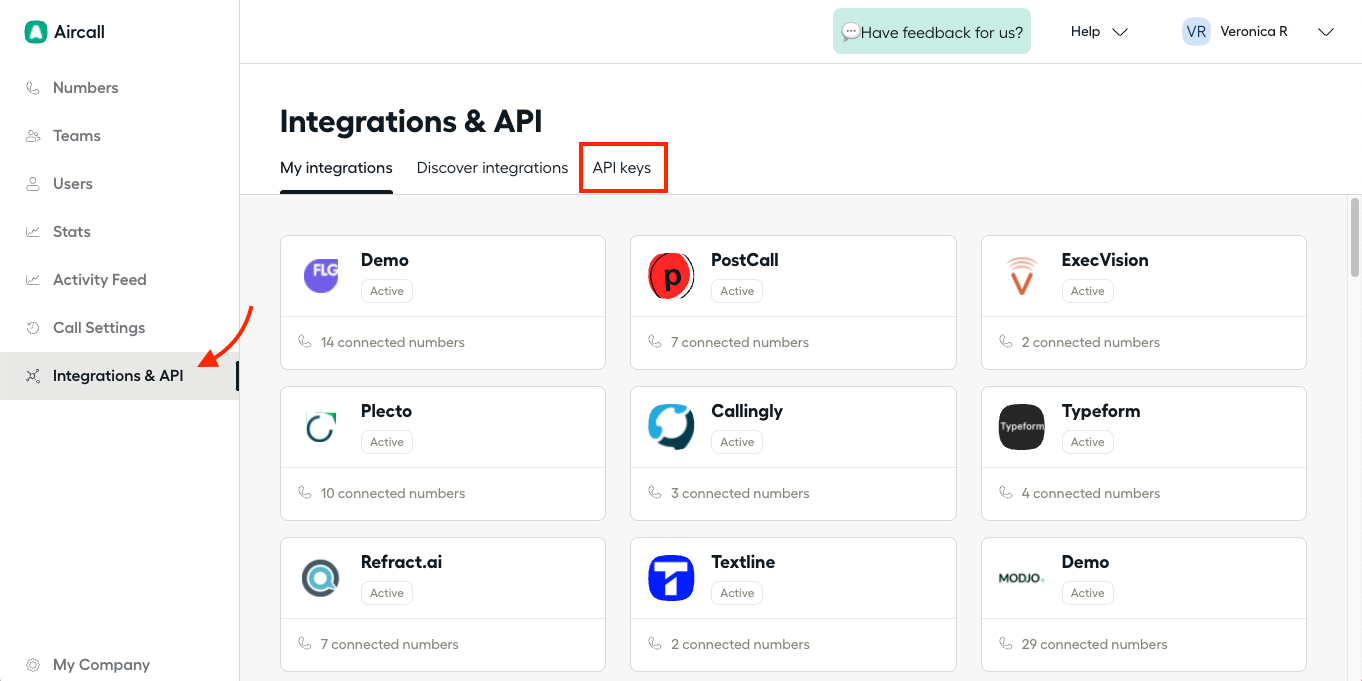The height and width of the screenshot is (681, 1362).
Task: Open the Typeform integration title
Action: point(1101,411)
